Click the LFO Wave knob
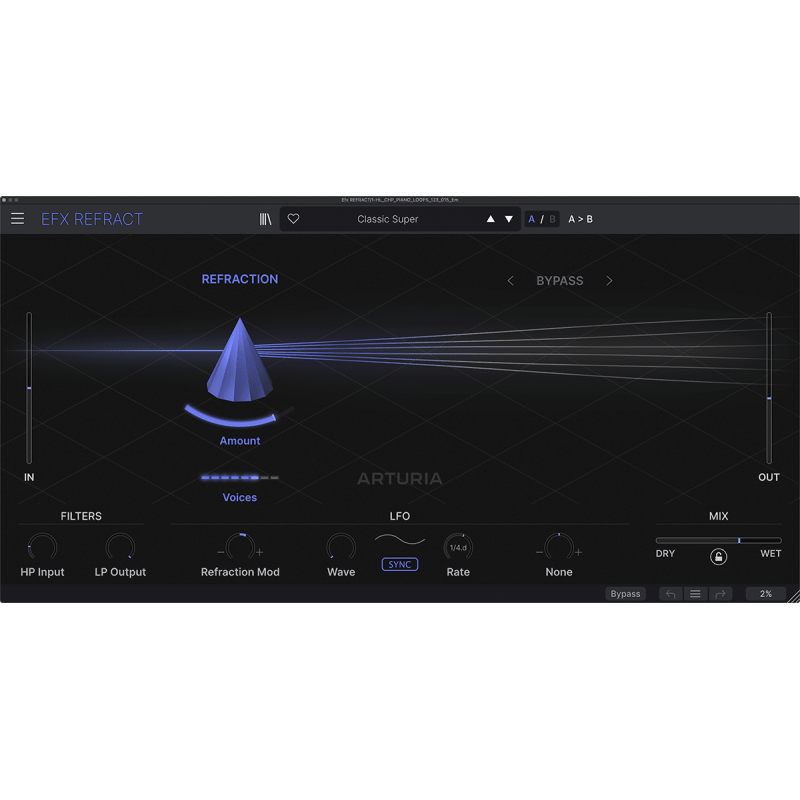Image resolution: width=800 pixels, height=800 pixels. click(x=341, y=547)
